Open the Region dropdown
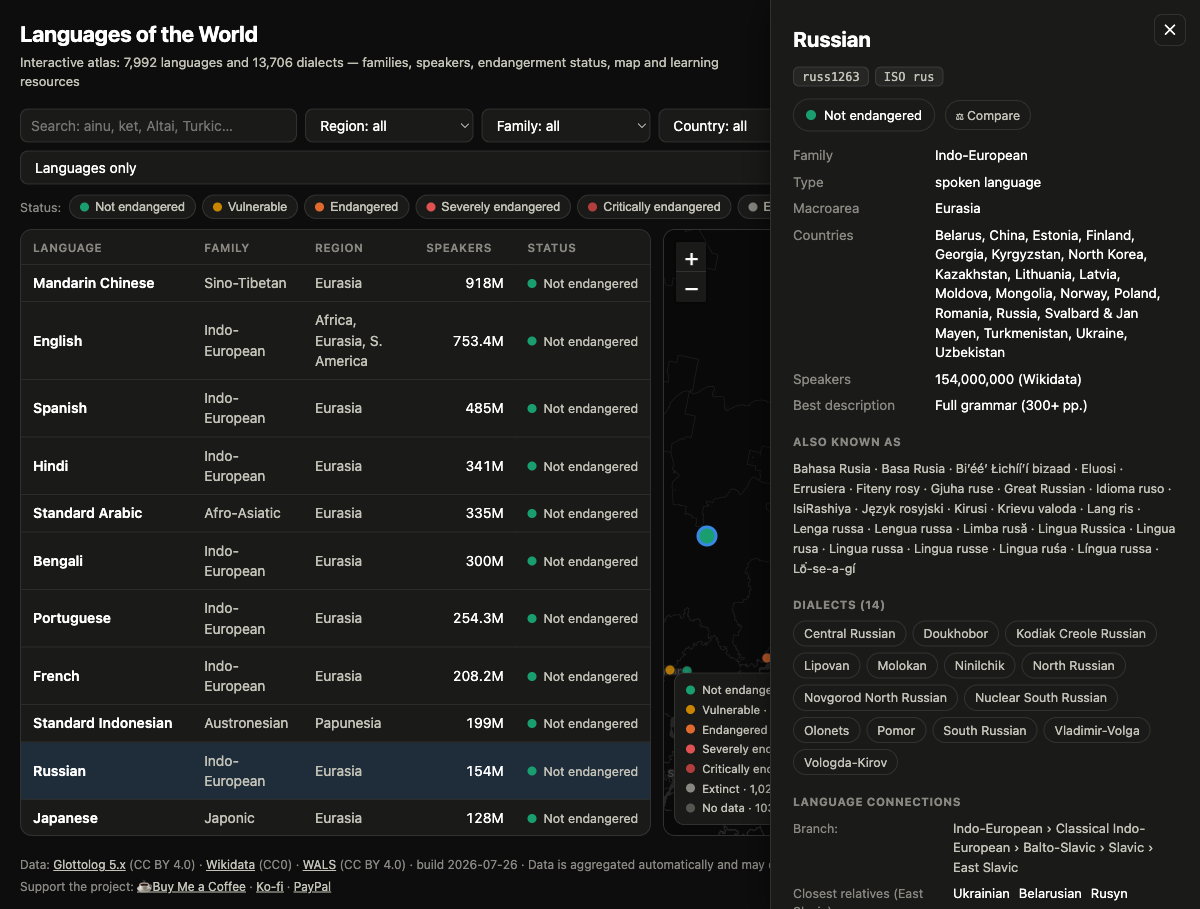1200x909 pixels. [389, 126]
